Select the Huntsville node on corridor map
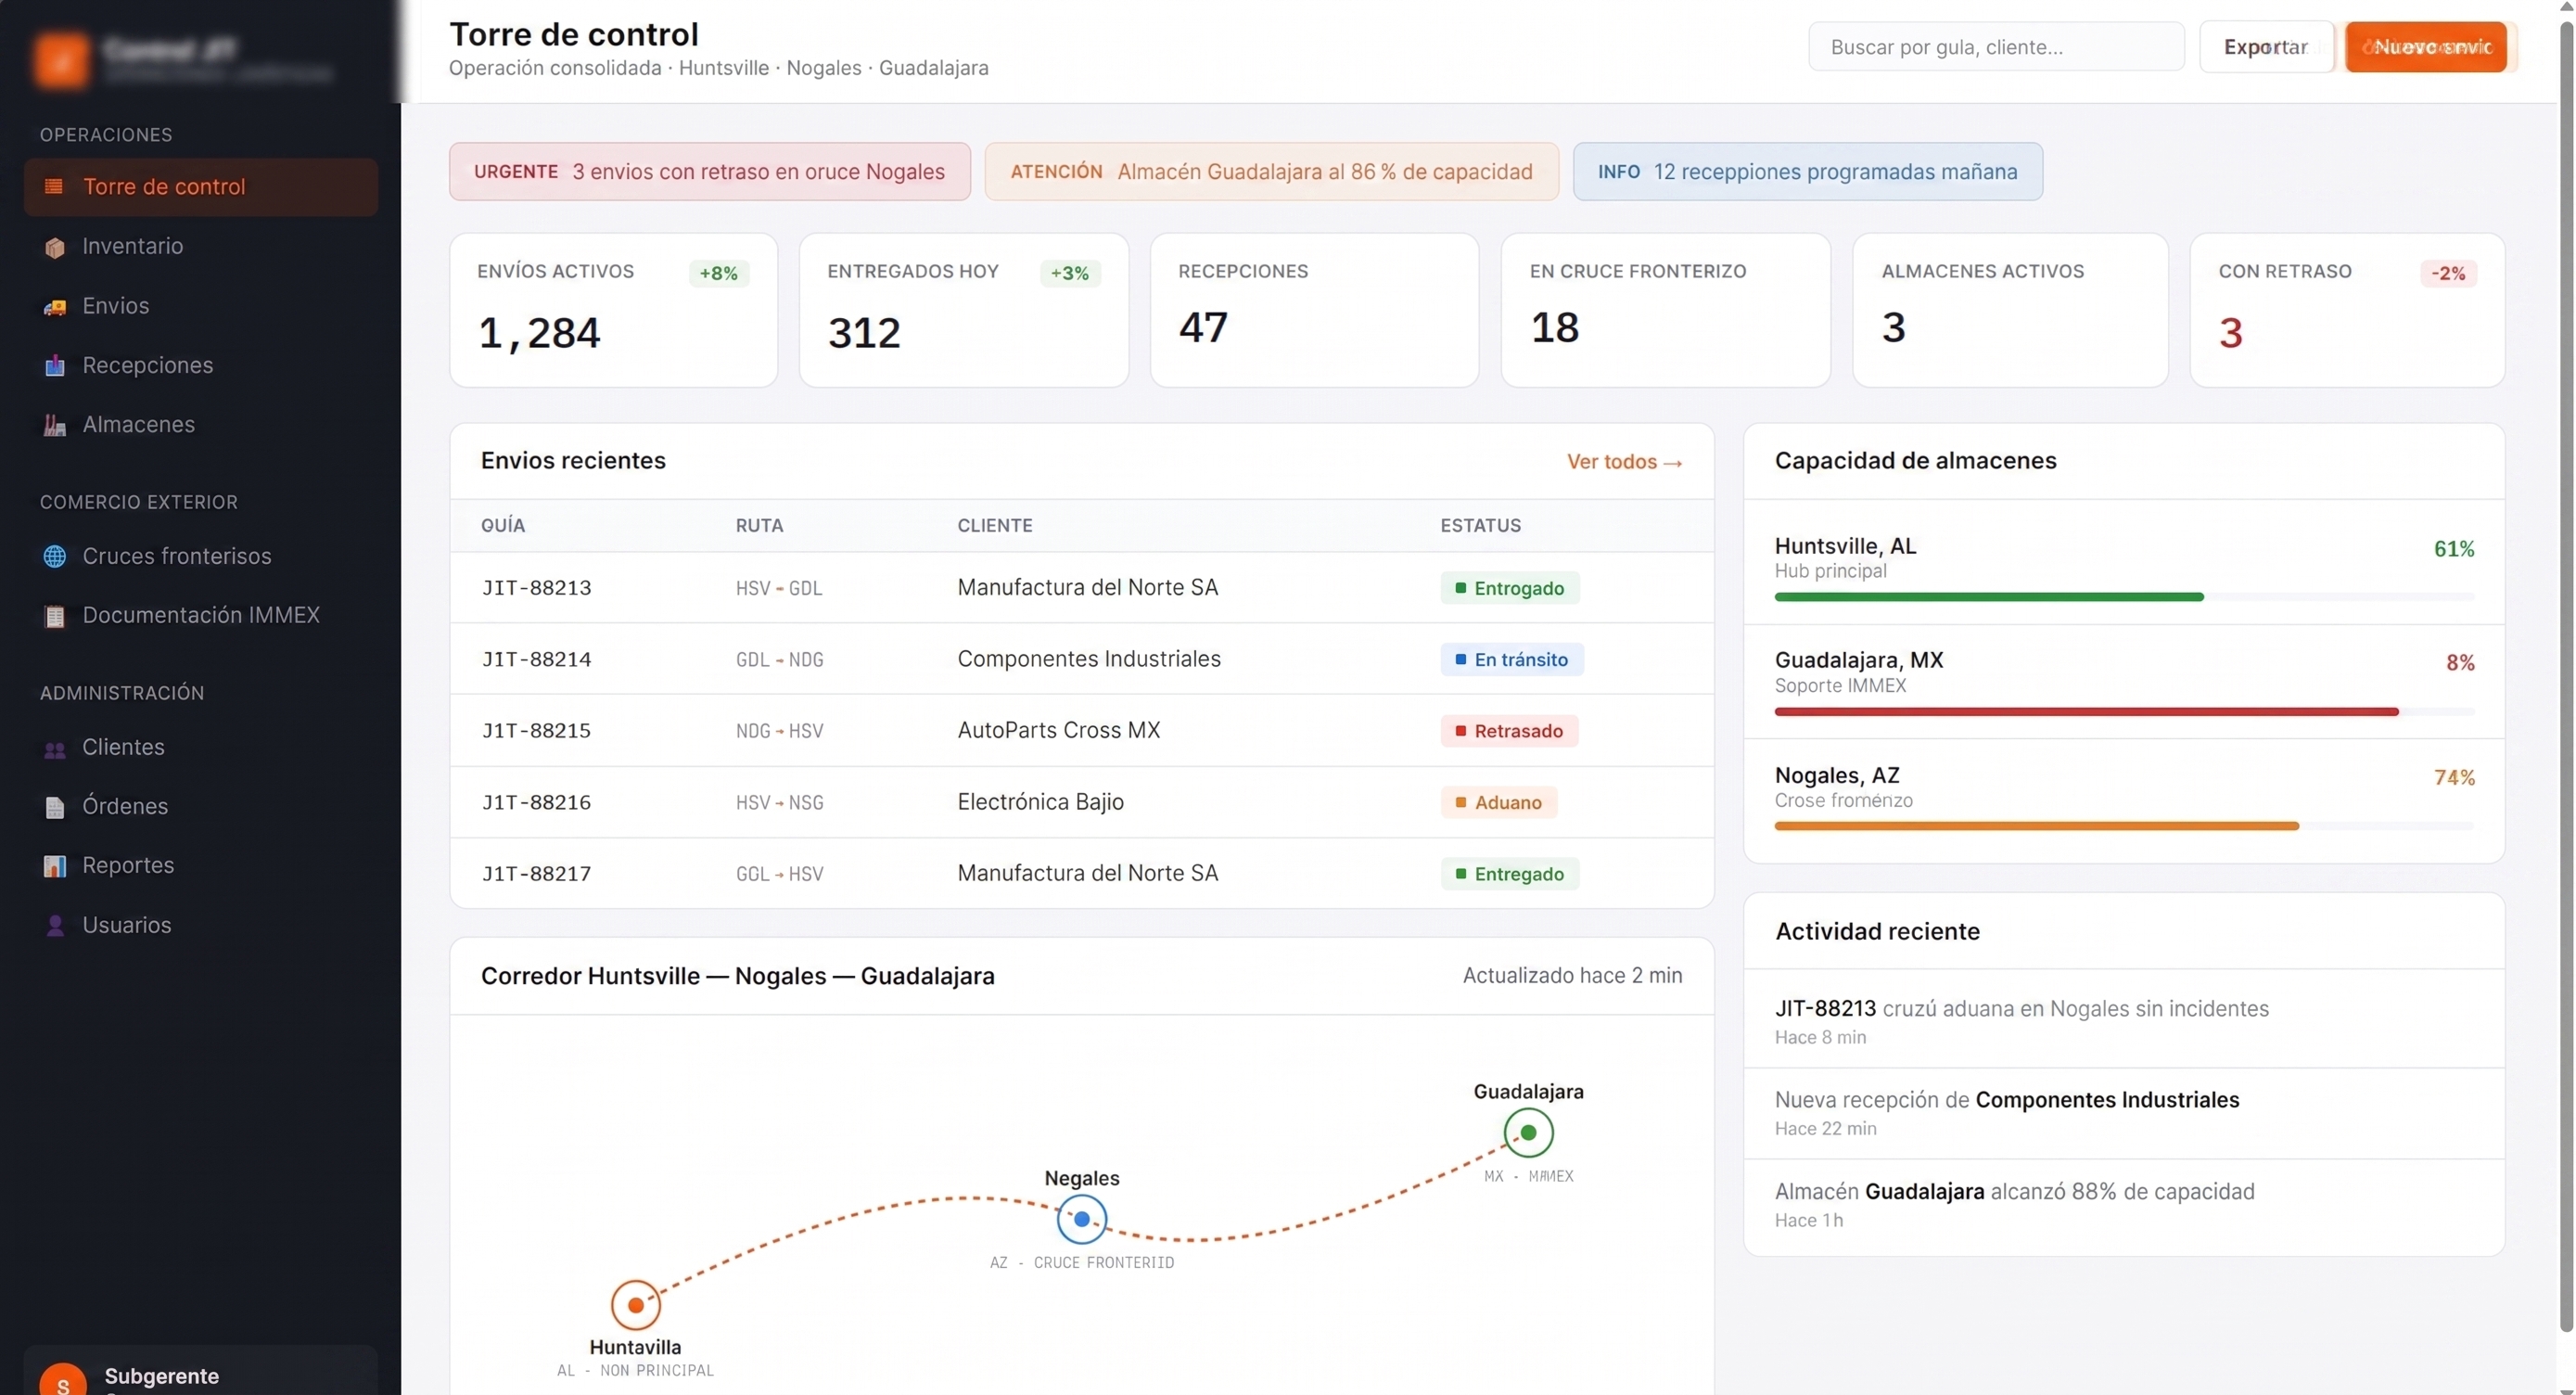The image size is (2576, 1395). (636, 1305)
